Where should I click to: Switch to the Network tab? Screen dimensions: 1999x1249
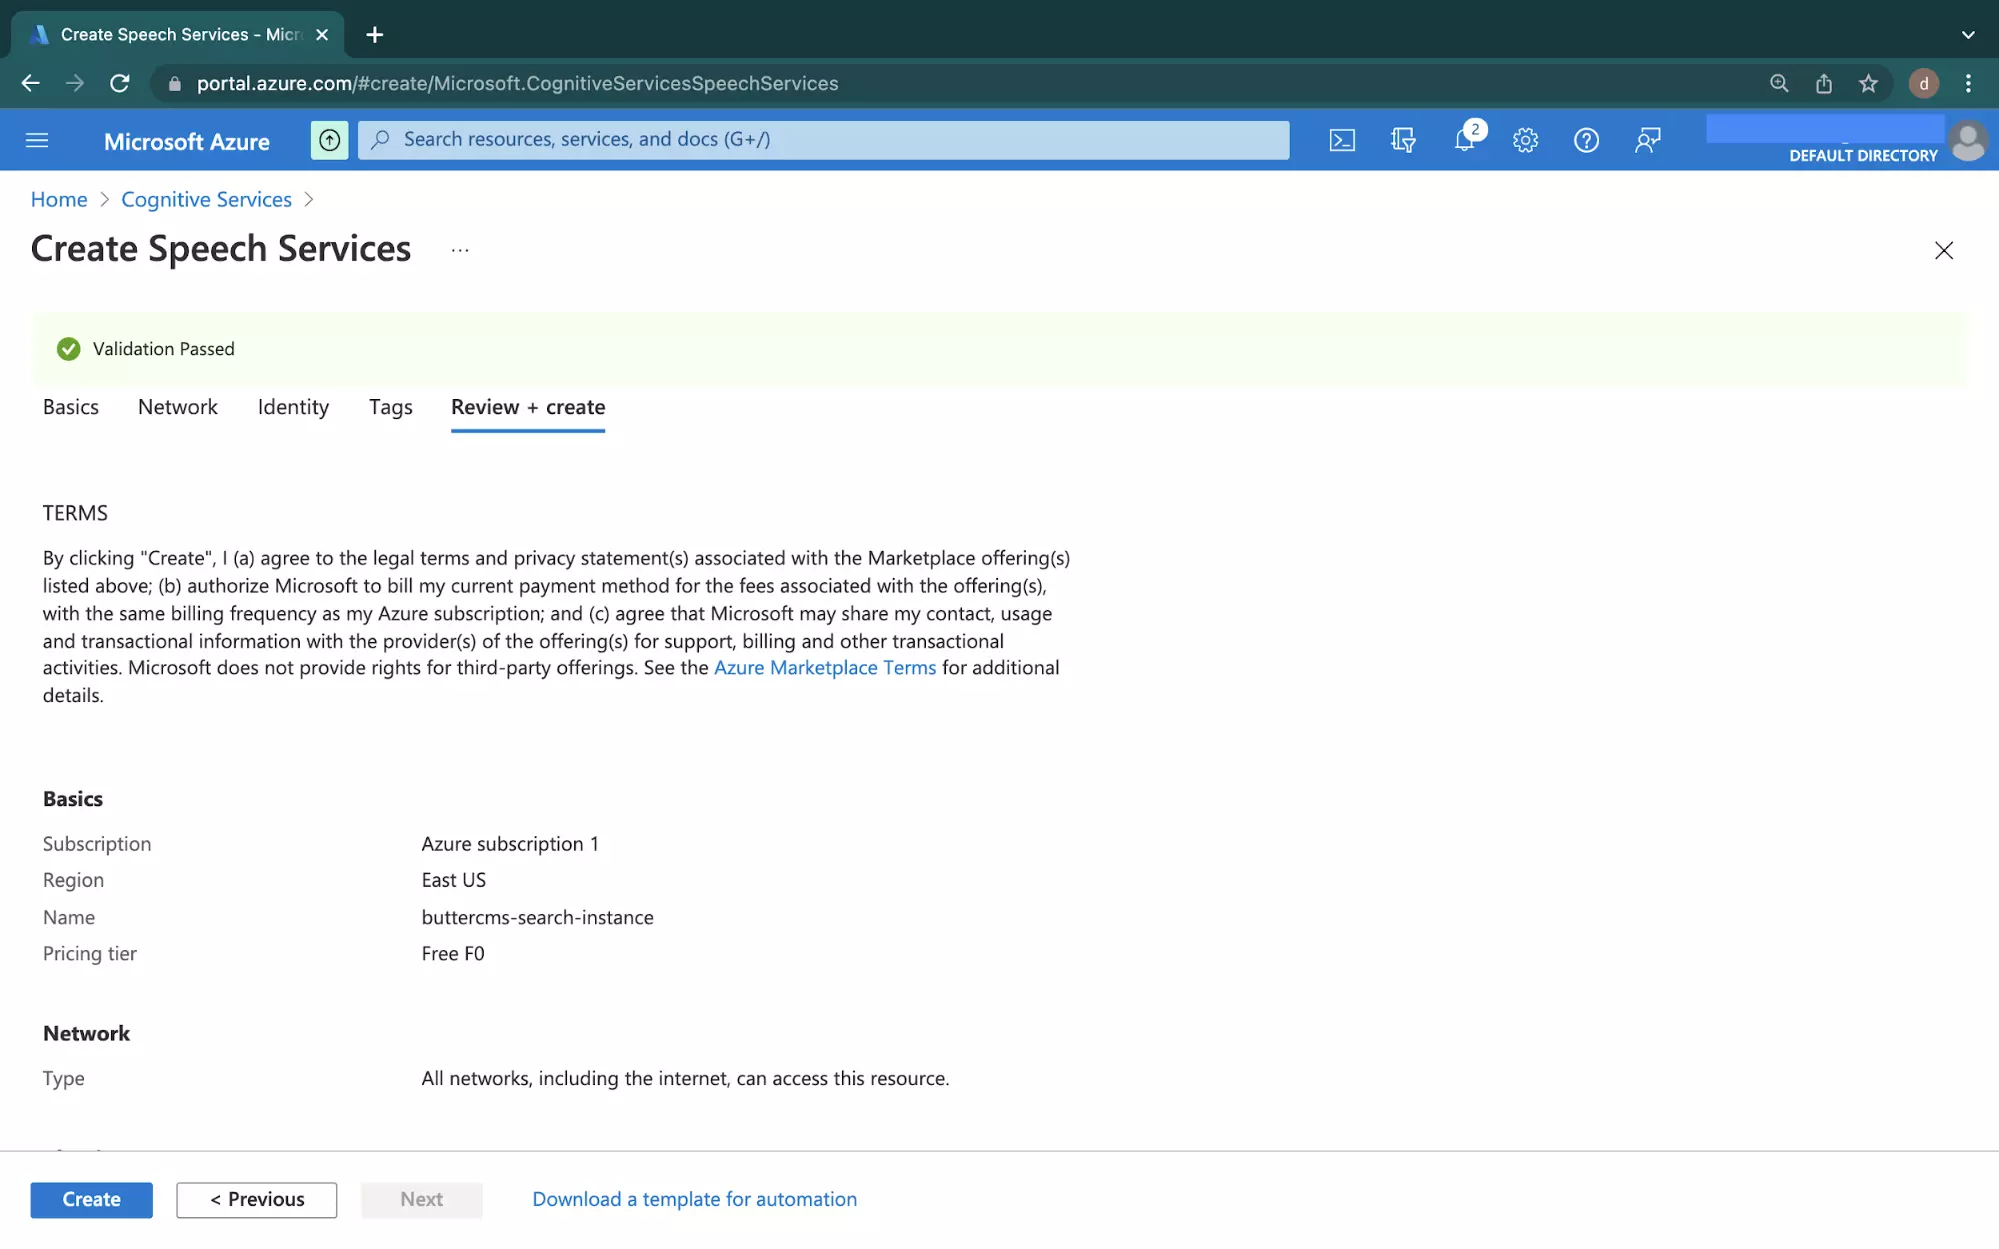177,406
